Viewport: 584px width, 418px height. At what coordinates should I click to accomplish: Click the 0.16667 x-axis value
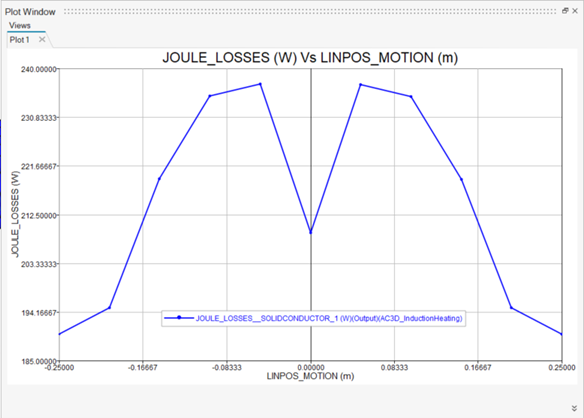[x=478, y=368]
